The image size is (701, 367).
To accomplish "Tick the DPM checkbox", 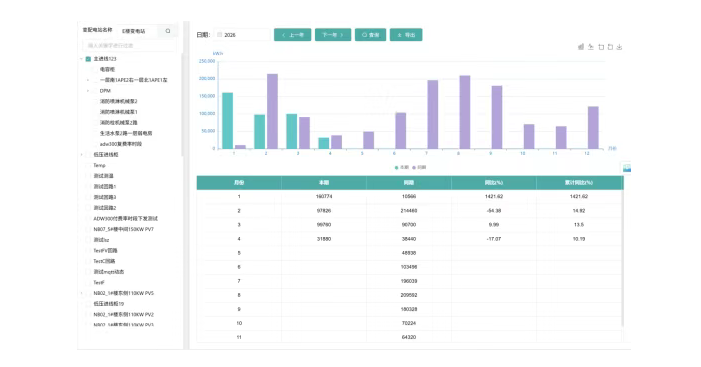I will click(94, 91).
